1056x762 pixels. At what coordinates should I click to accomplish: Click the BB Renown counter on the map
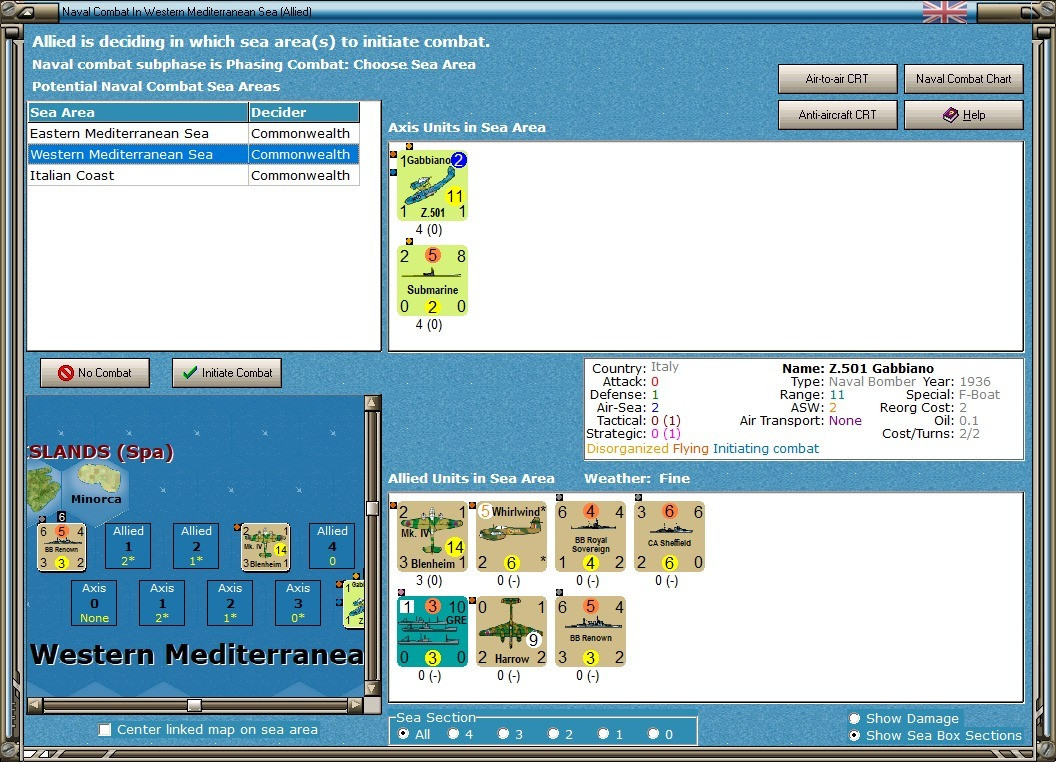click(x=61, y=546)
